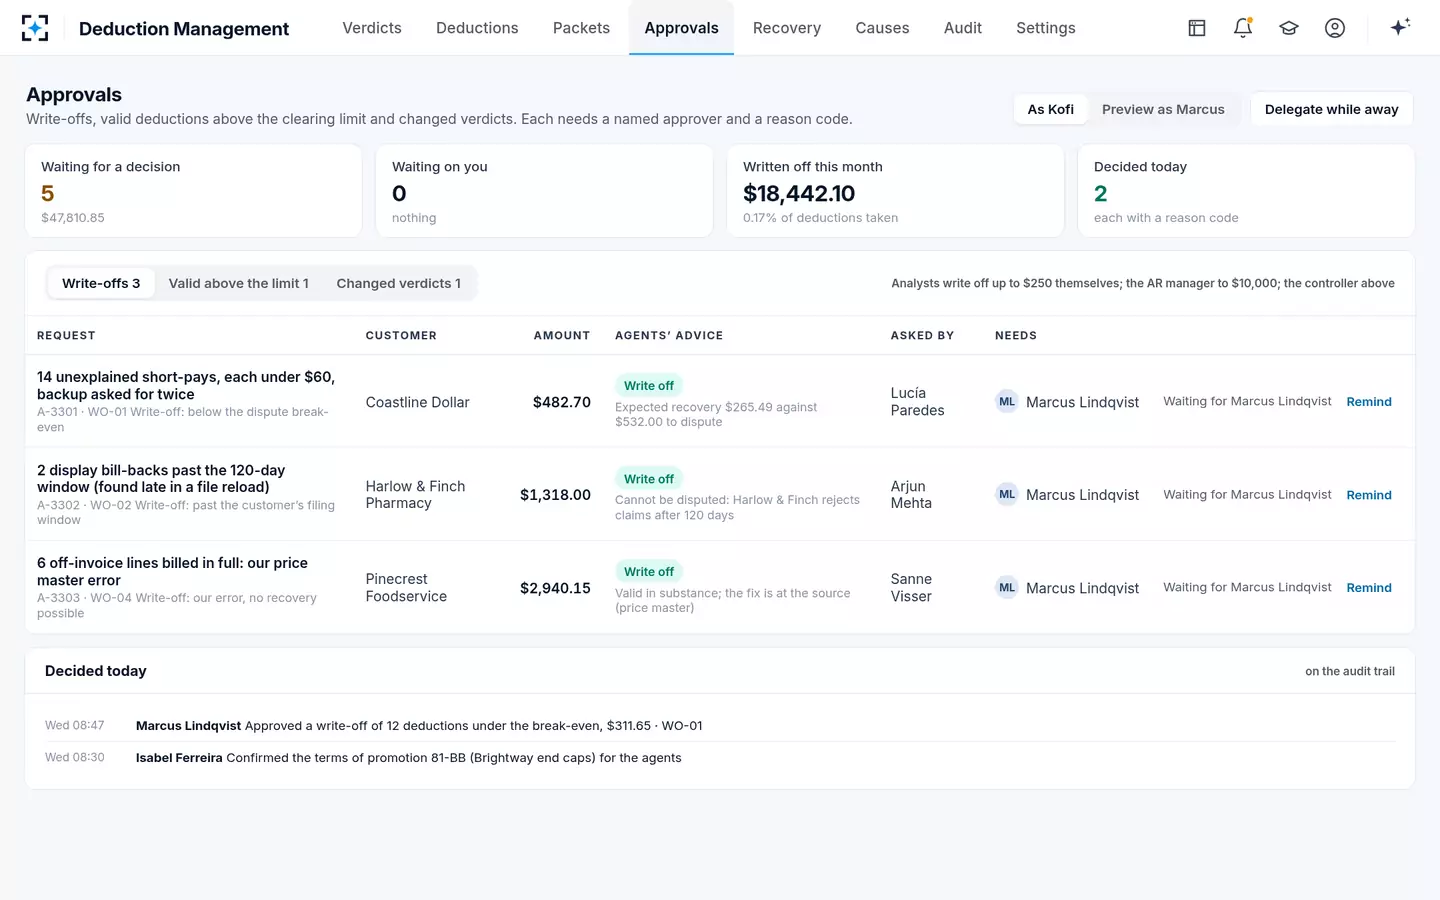Go to the Verdicts tab
This screenshot has height=900, width=1440.
pos(372,28)
